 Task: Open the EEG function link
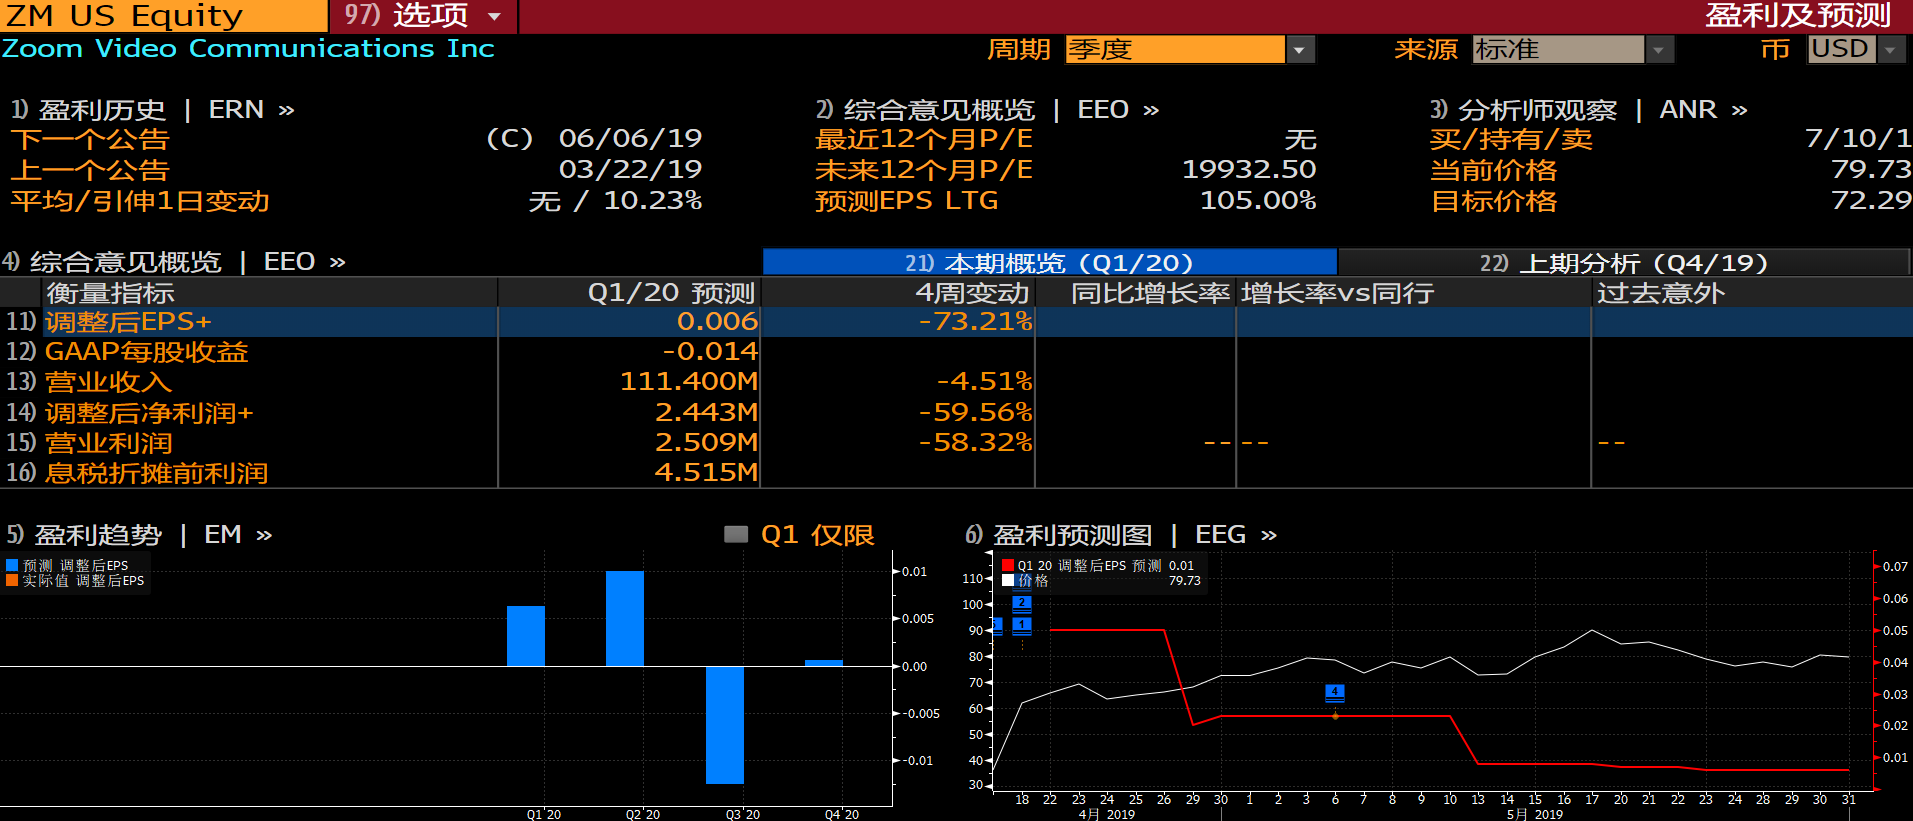pyautogui.click(x=1220, y=535)
